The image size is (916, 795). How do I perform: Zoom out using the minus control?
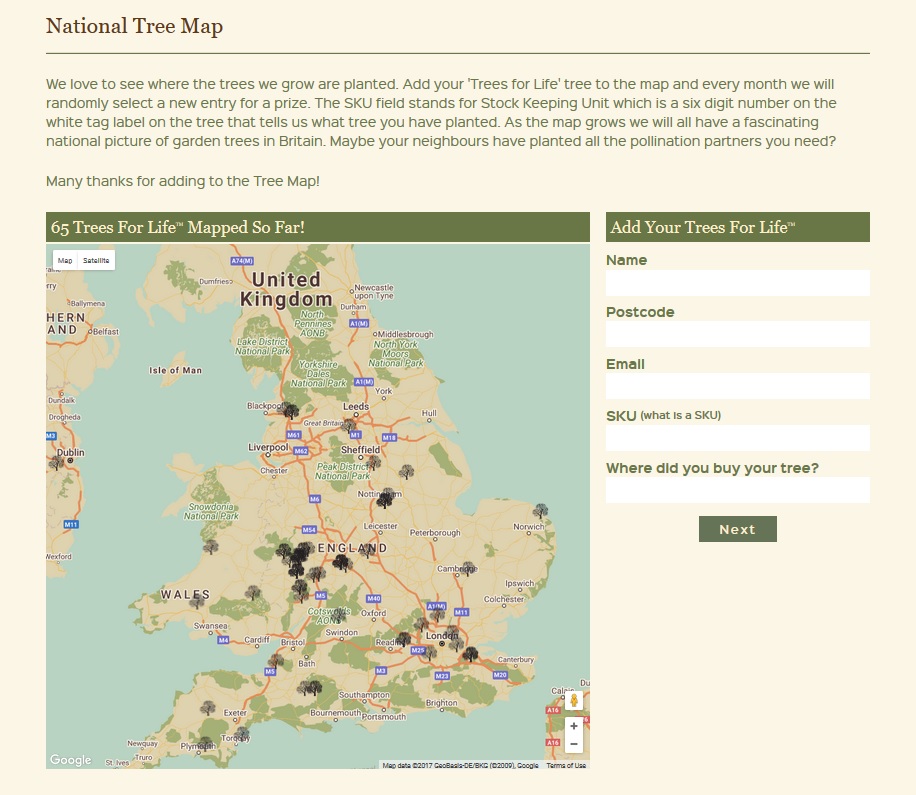coord(572,744)
